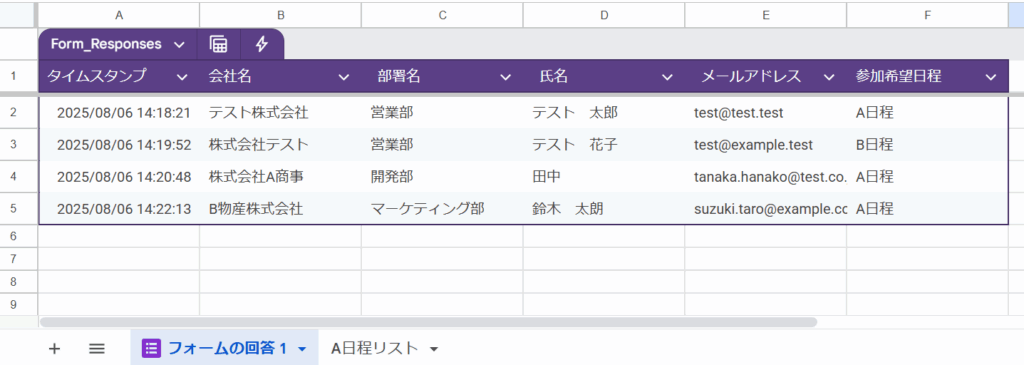This screenshot has height=365, width=1024.
Task: Switch to the A日程リスト sheet tab
Action: point(374,348)
